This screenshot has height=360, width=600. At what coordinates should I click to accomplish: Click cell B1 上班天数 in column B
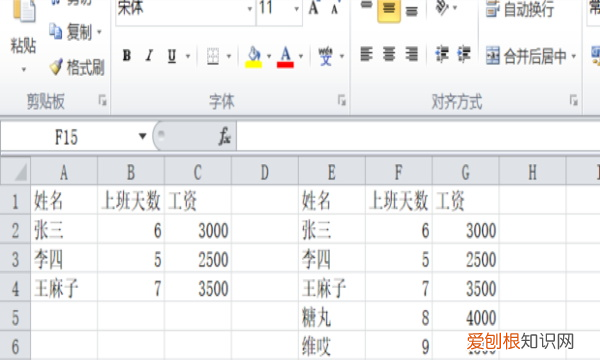(131, 200)
